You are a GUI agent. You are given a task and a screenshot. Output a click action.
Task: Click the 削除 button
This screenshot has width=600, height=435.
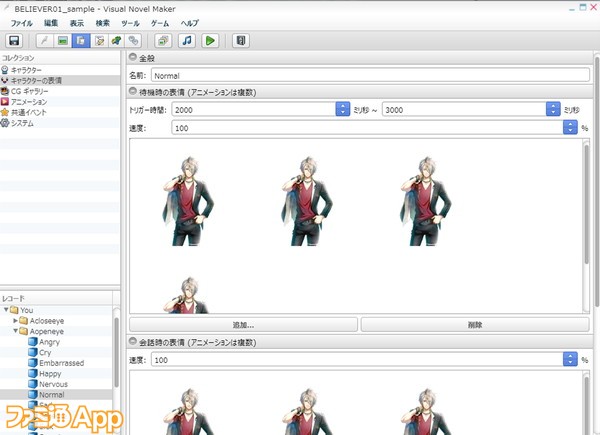(475, 325)
